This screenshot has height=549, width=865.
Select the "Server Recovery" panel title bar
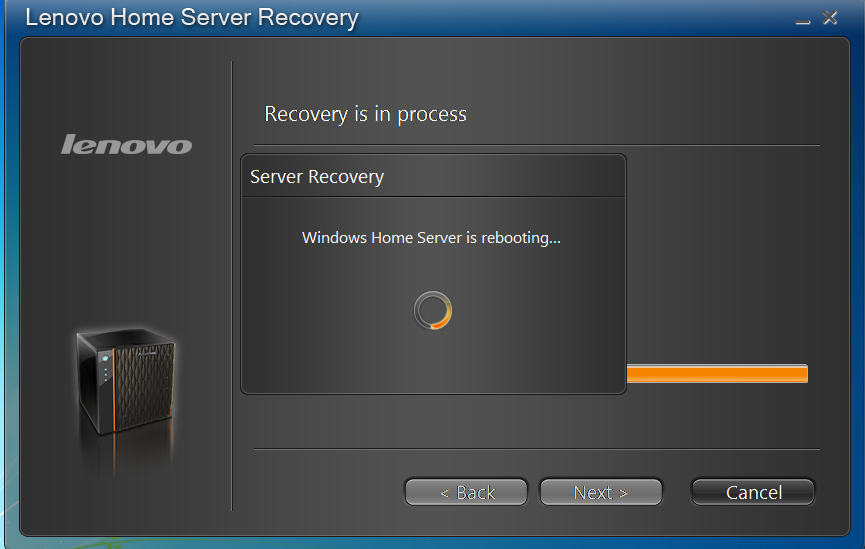[x=433, y=176]
